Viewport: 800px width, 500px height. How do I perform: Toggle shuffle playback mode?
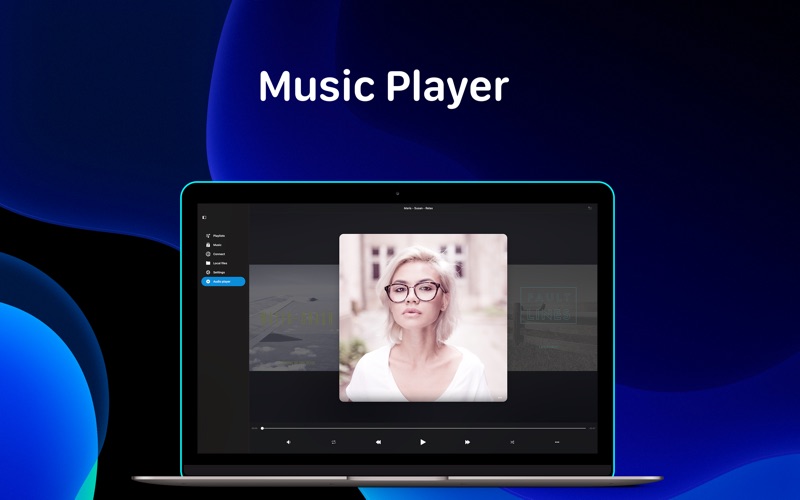click(512, 442)
